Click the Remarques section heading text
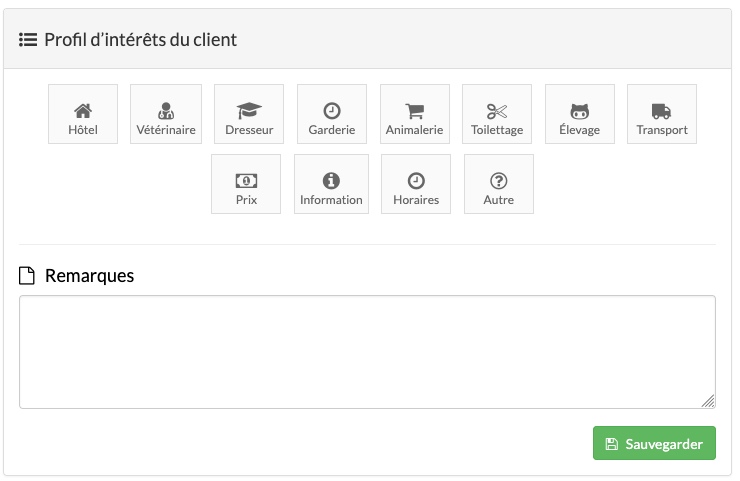Viewport: 740px width, 481px height. coord(90,276)
